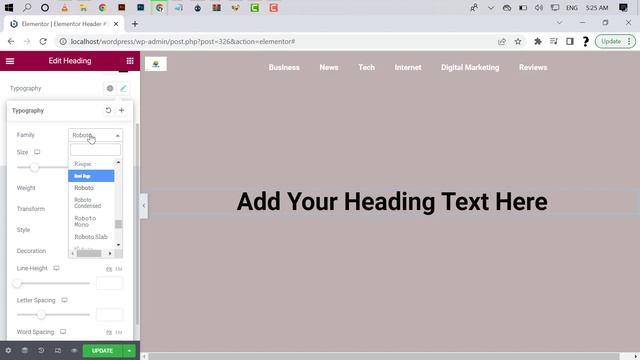Select the Roboto Slab font
The image size is (640, 360).
click(91, 237)
